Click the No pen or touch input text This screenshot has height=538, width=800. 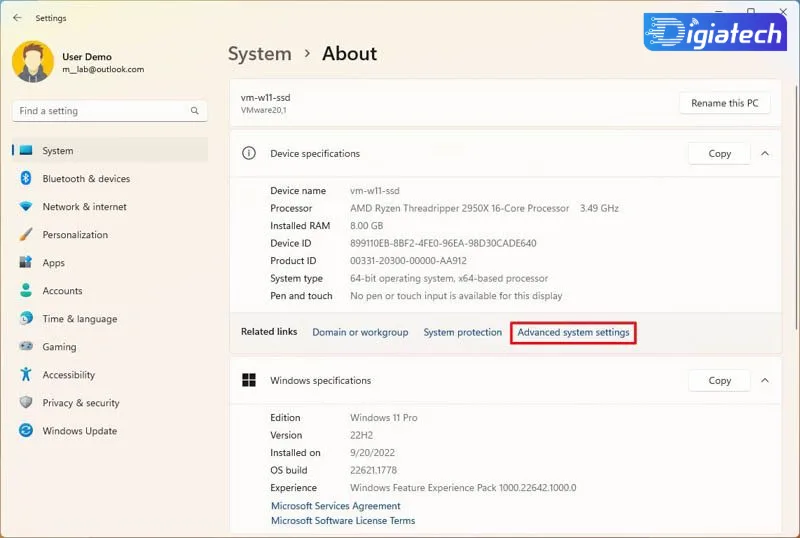click(x=456, y=296)
